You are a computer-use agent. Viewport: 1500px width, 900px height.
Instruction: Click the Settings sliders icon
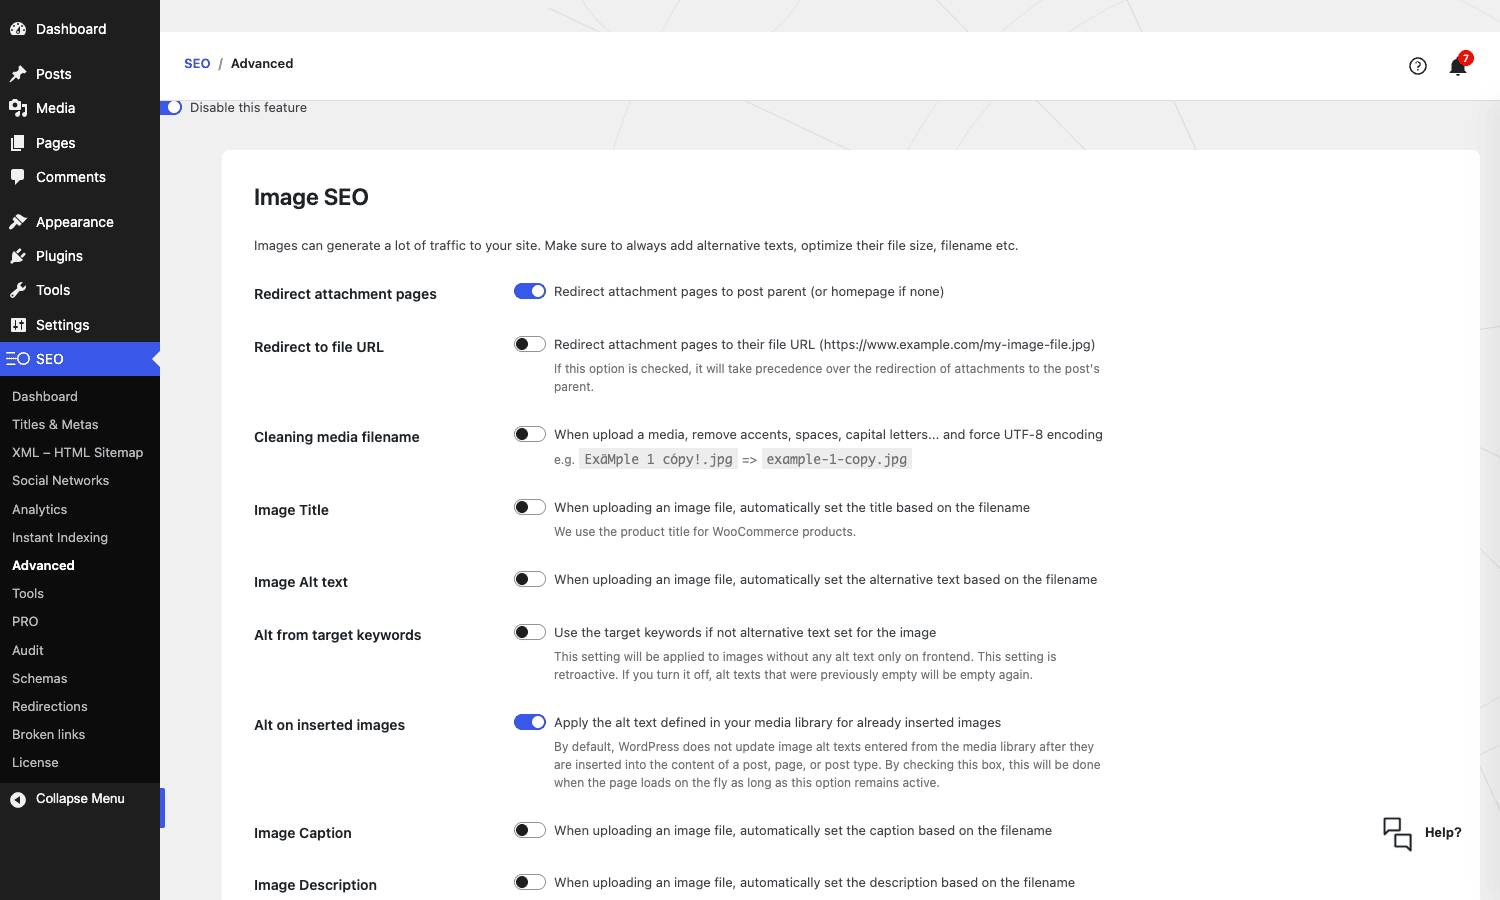(18, 325)
